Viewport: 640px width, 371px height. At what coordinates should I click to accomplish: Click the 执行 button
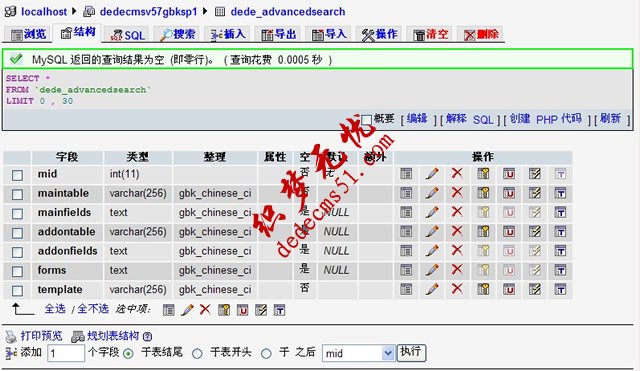pos(411,352)
